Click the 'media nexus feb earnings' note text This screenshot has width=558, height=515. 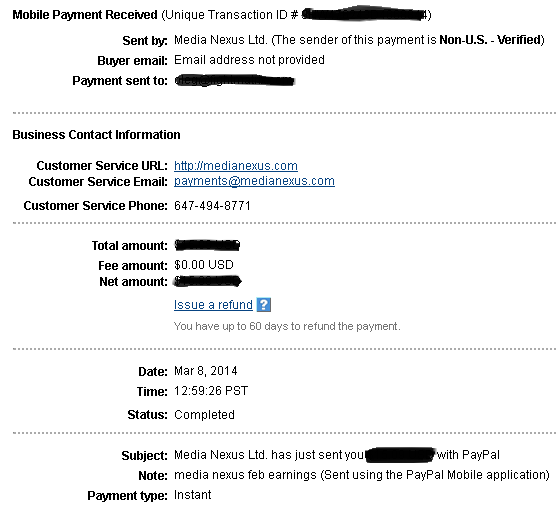point(245,475)
